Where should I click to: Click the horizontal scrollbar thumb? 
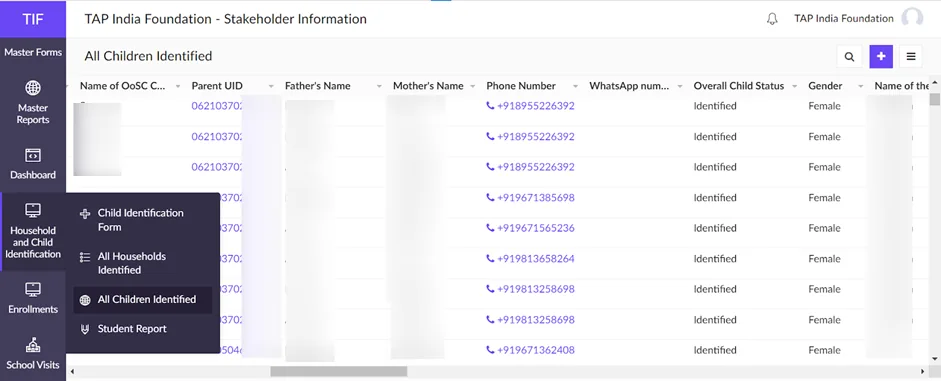coord(338,372)
